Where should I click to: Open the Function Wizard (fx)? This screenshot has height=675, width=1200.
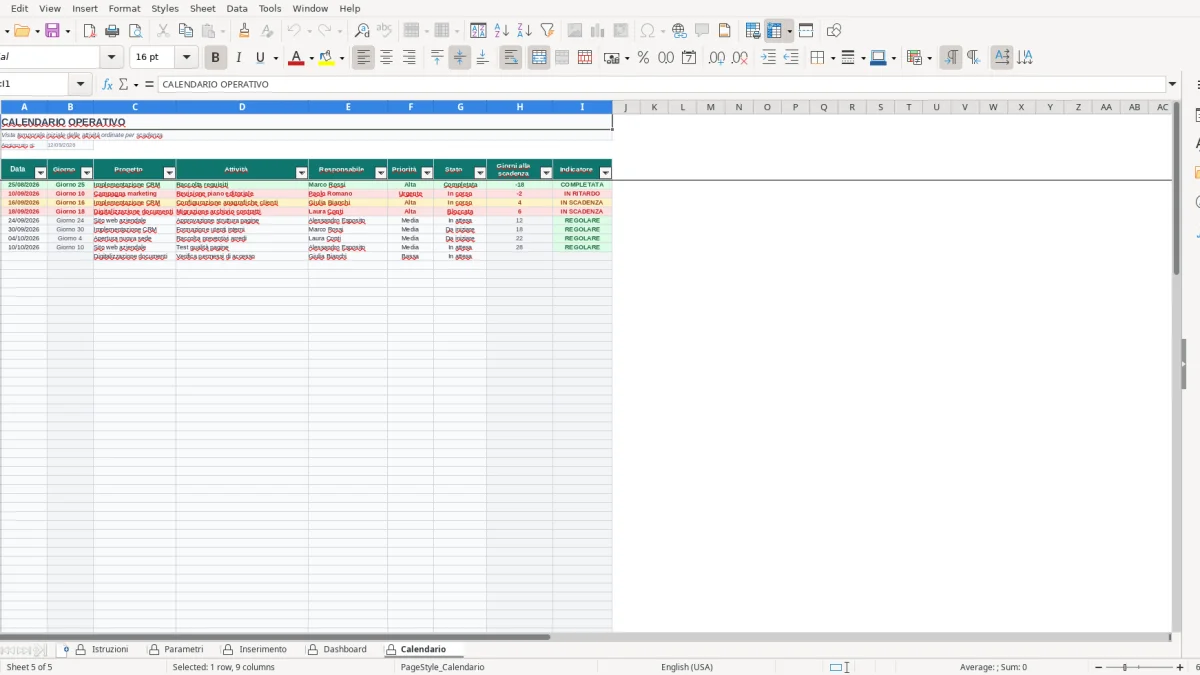pos(107,85)
